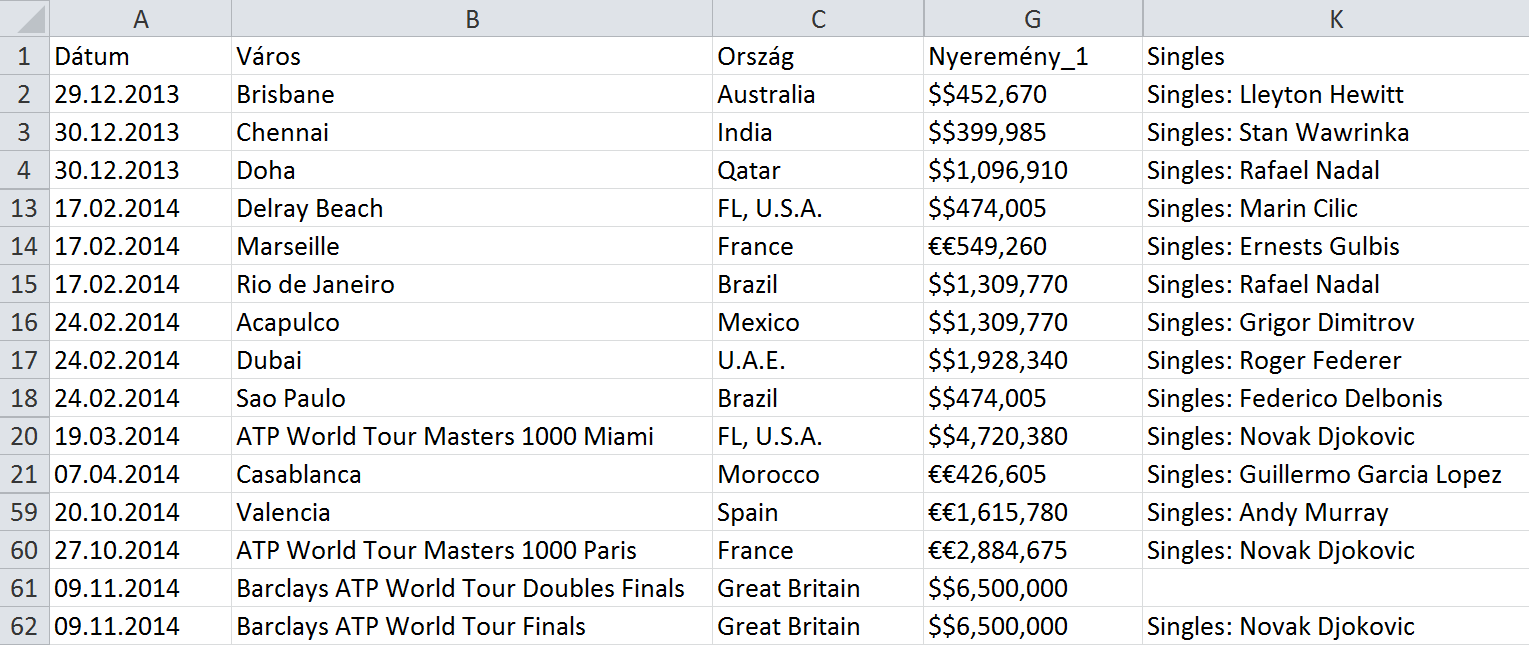Select column A header
Screen dimensions: 1529x645
140,18
